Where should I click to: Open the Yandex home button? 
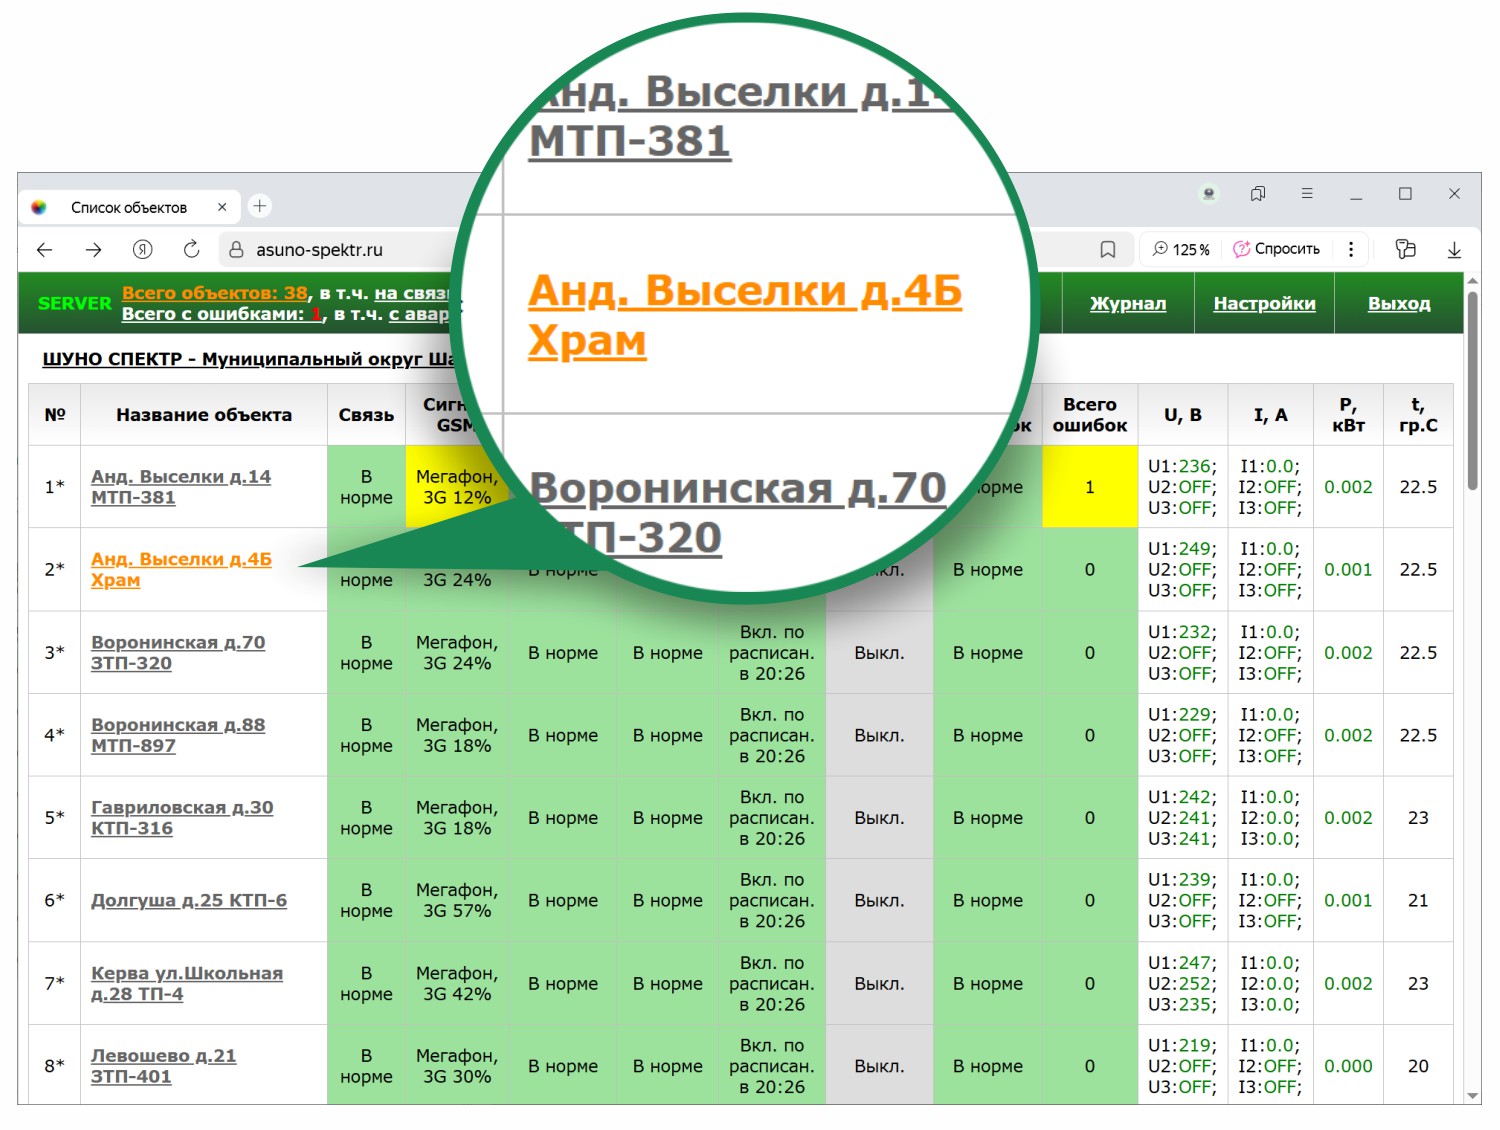coord(142,250)
